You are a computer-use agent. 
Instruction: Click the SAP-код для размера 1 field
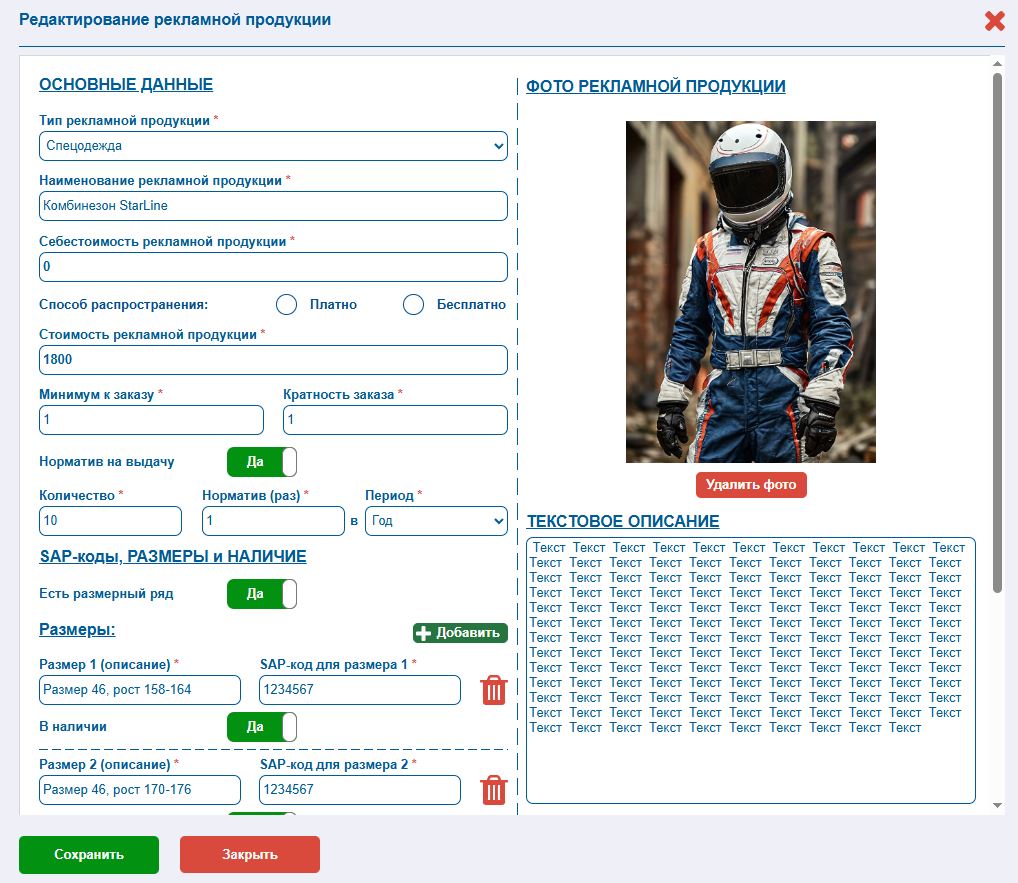coord(360,690)
